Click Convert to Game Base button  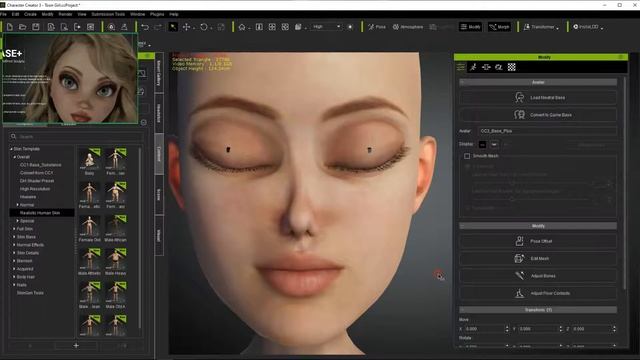[x=538, y=115]
